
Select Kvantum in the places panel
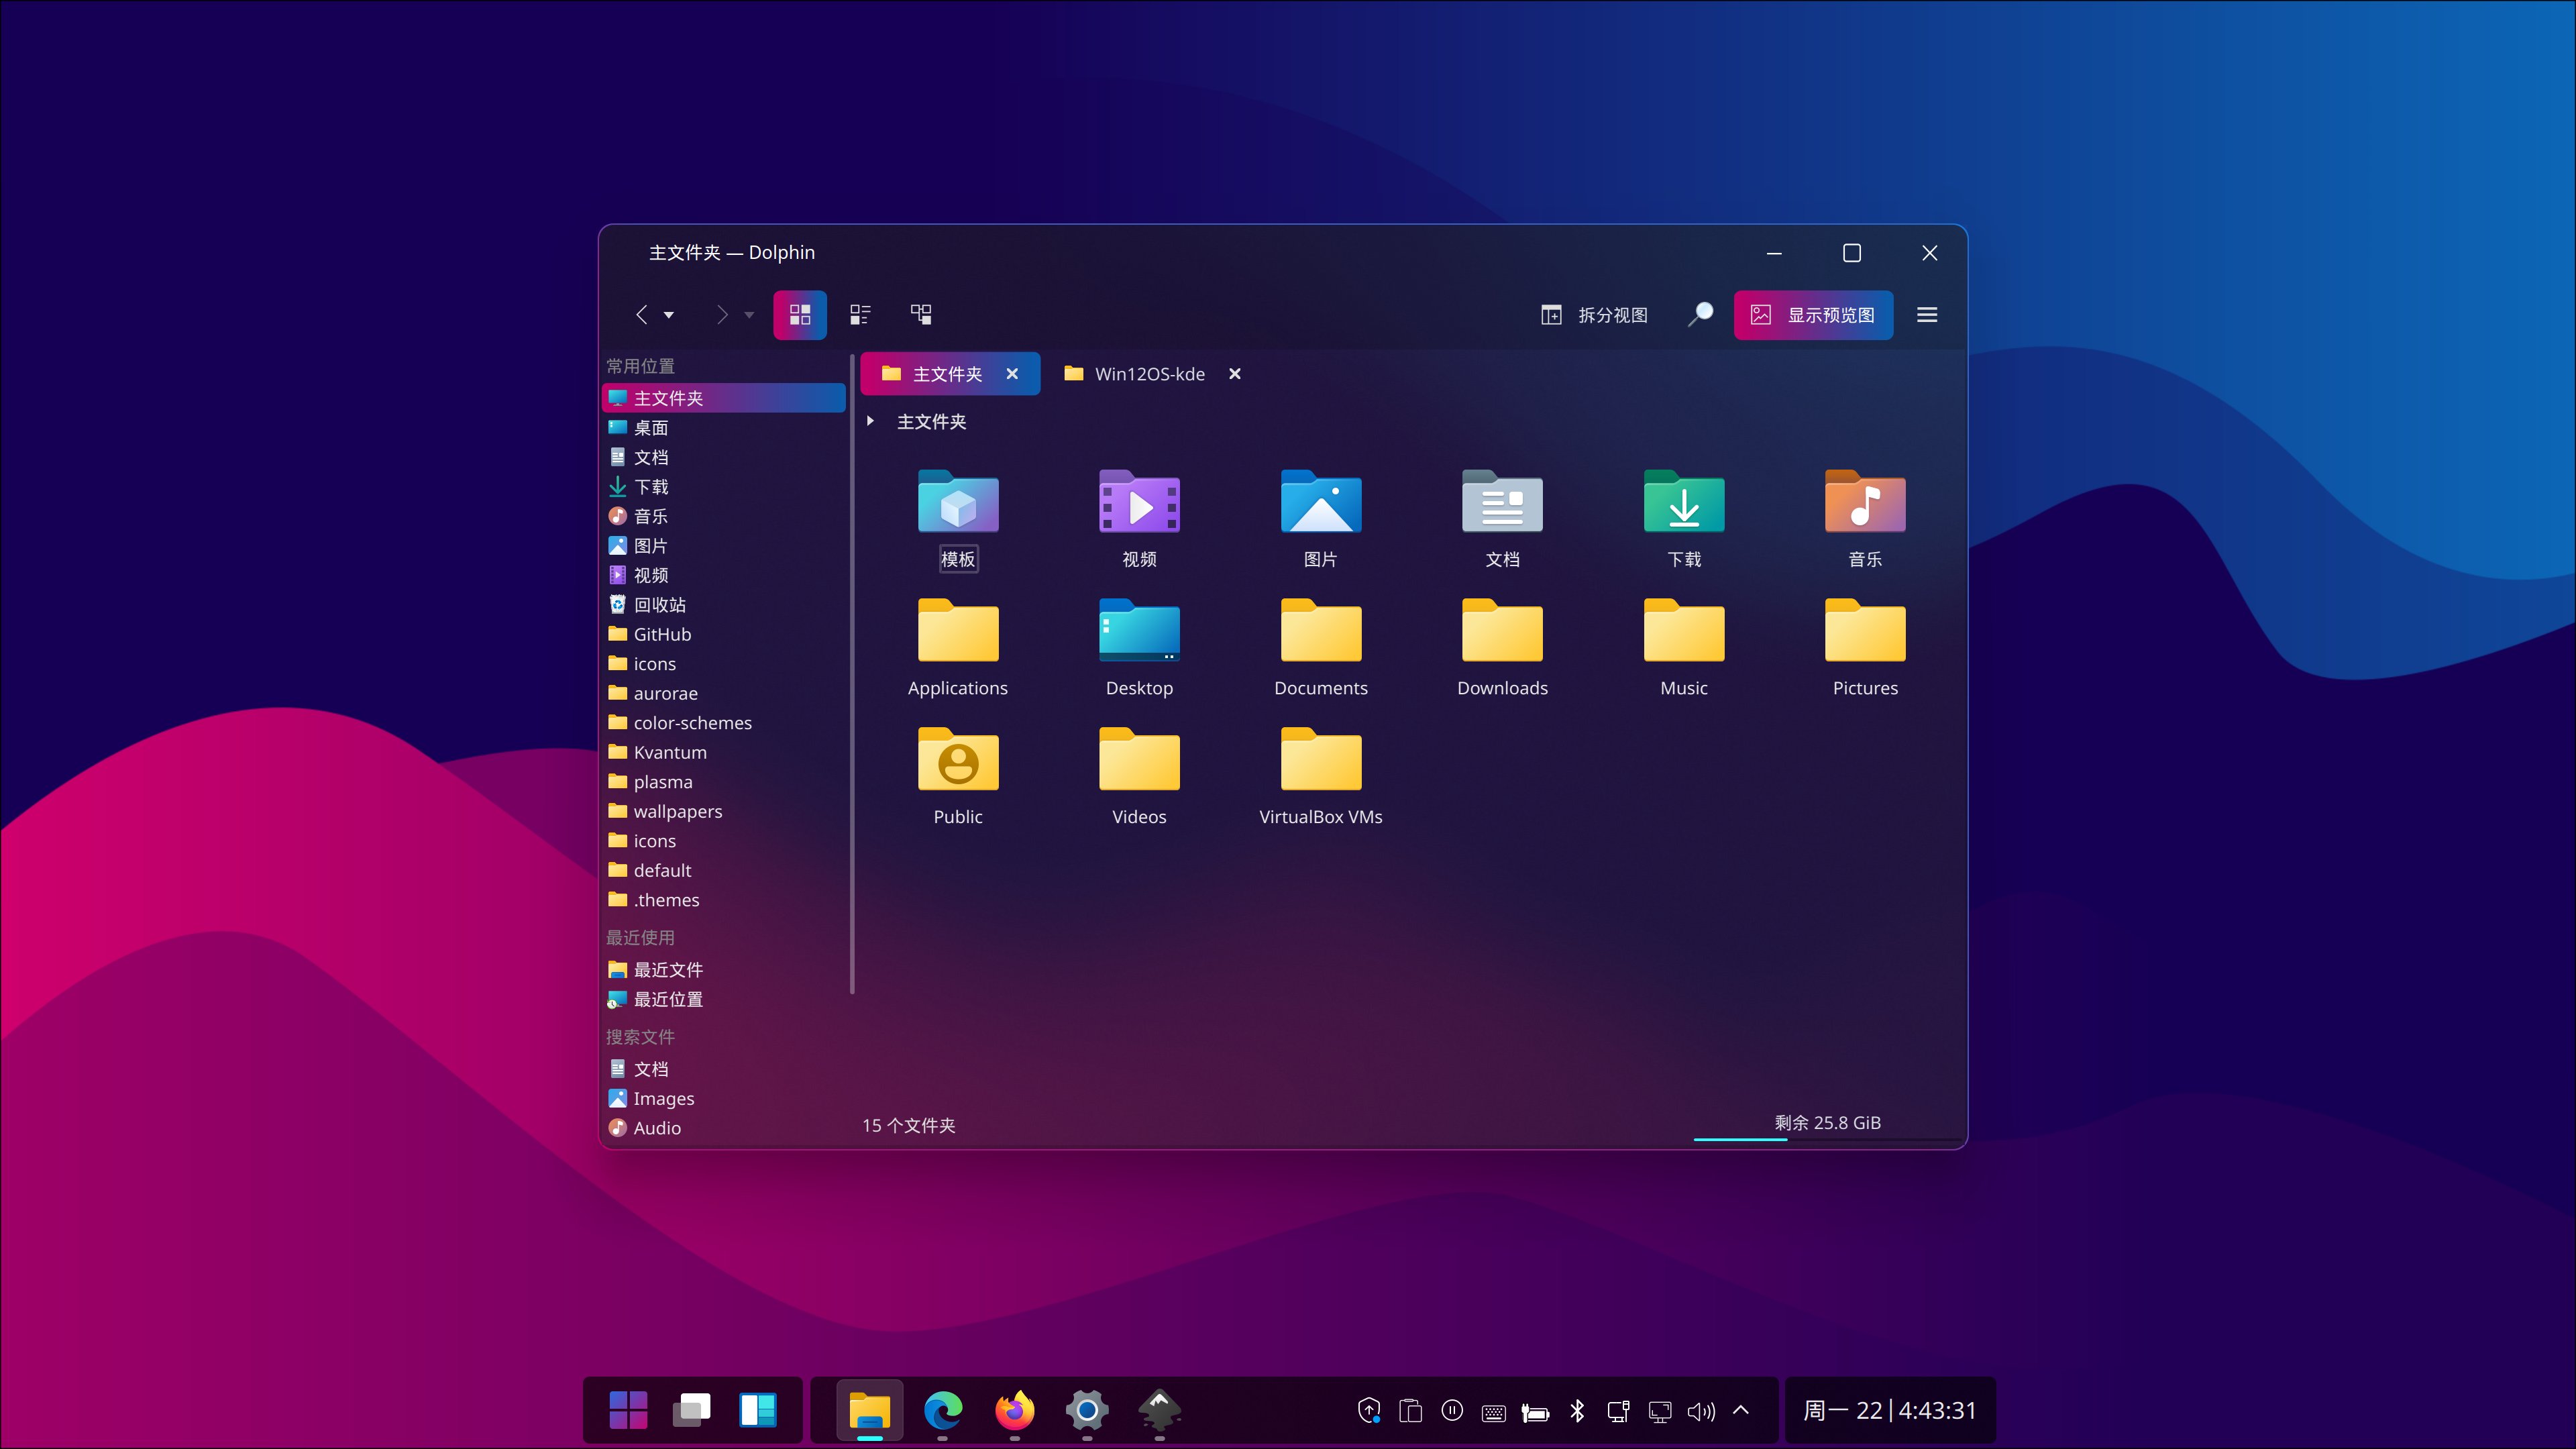point(669,752)
